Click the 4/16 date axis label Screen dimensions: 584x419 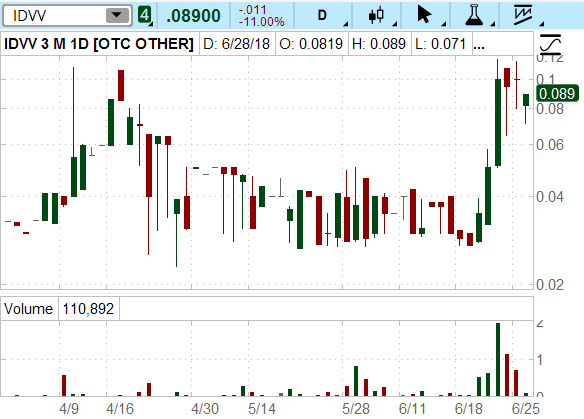(120, 409)
